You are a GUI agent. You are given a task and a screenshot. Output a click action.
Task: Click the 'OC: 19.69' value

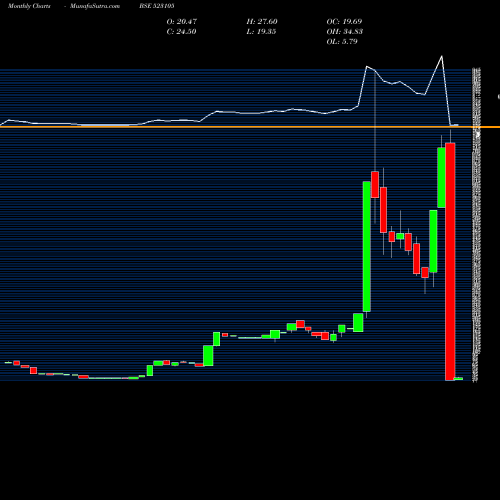344,21
